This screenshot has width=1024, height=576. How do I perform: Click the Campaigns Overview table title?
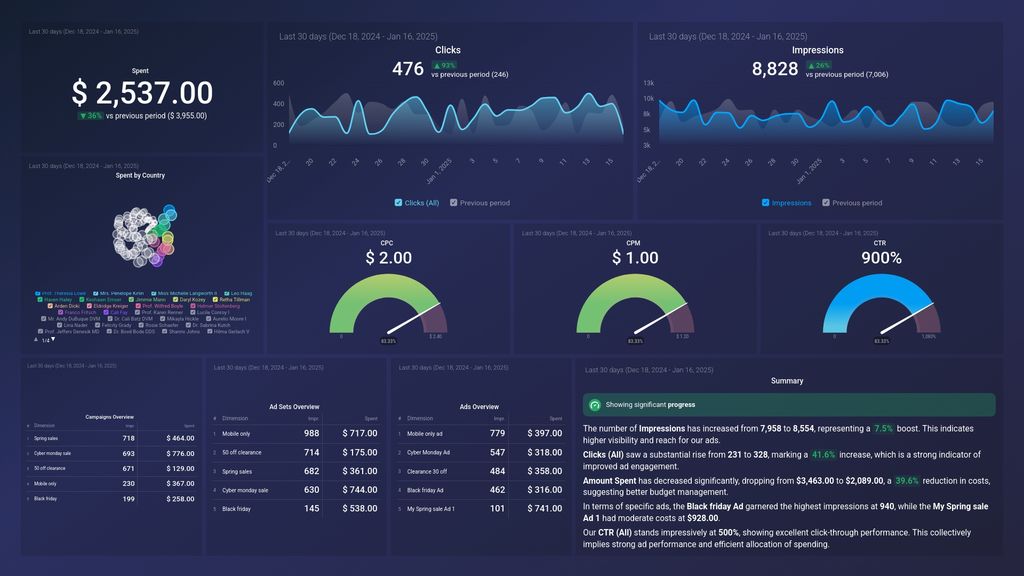tap(110, 417)
